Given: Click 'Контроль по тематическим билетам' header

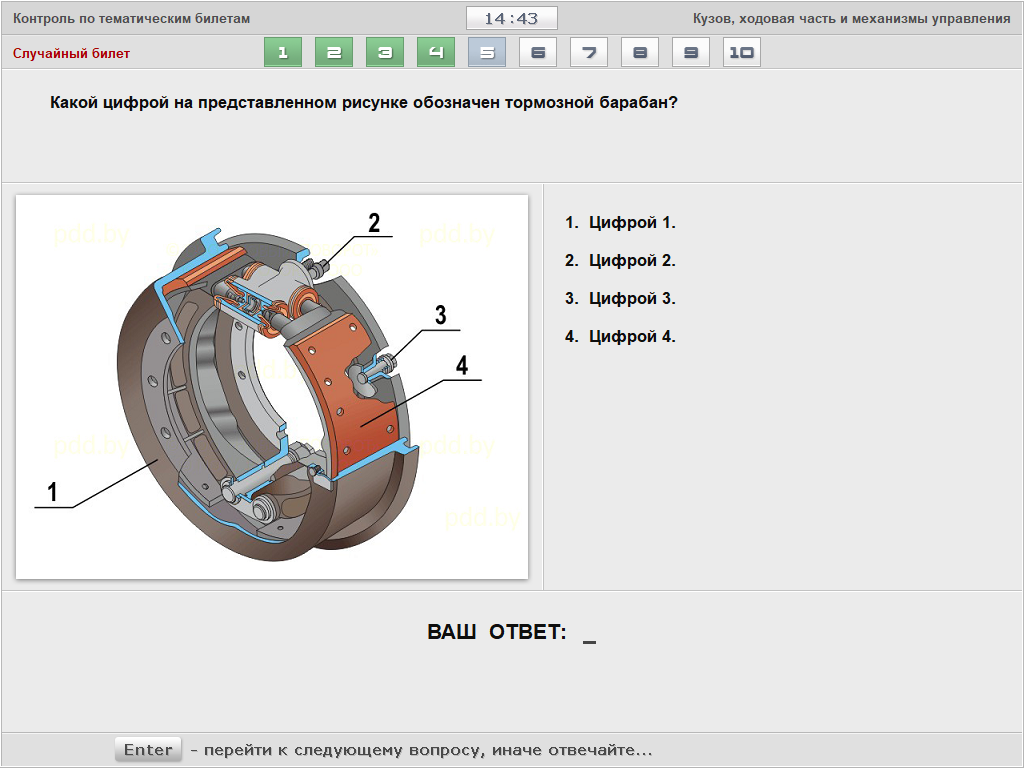Looking at the screenshot, I should coord(131,19).
